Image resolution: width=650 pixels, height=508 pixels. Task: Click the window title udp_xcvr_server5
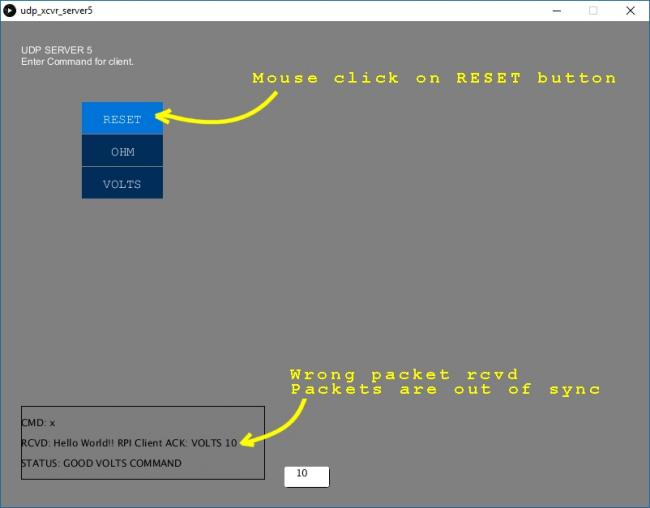pyautogui.click(x=56, y=11)
